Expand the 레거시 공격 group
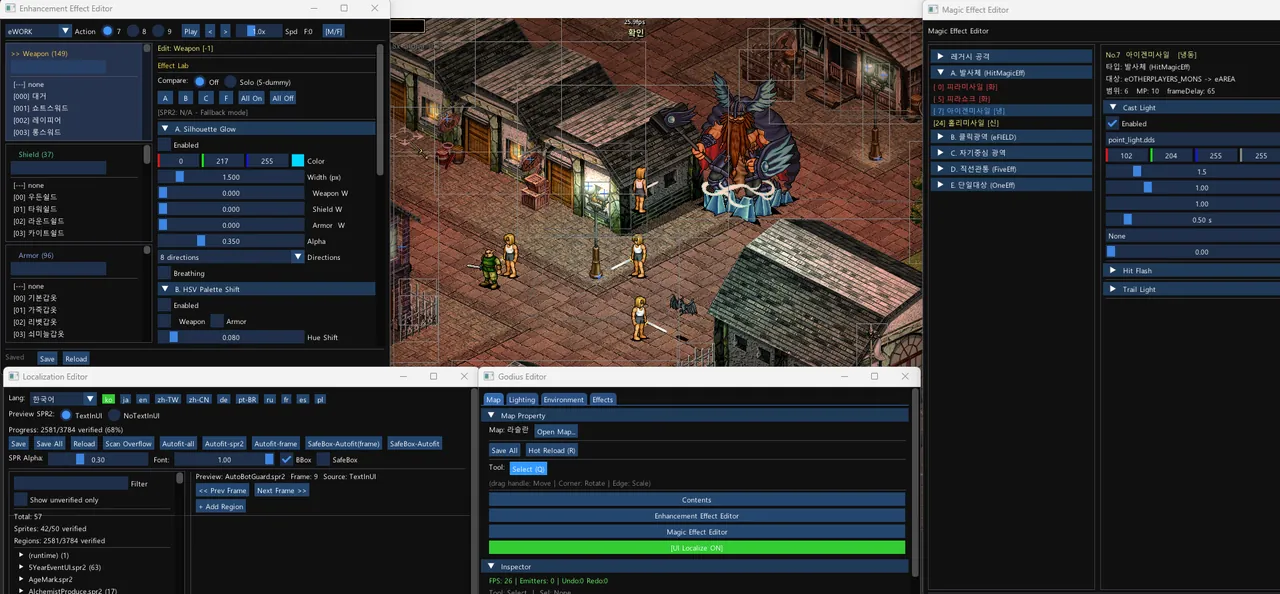The width and height of the screenshot is (1280, 594). [1011, 56]
